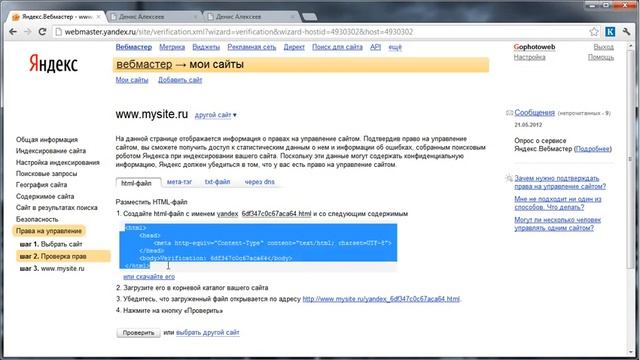Image resolution: width=640 pixels, height=360 pixels.
Task: Open the Виджеты top navigation link
Action: (x=206, y=47)
